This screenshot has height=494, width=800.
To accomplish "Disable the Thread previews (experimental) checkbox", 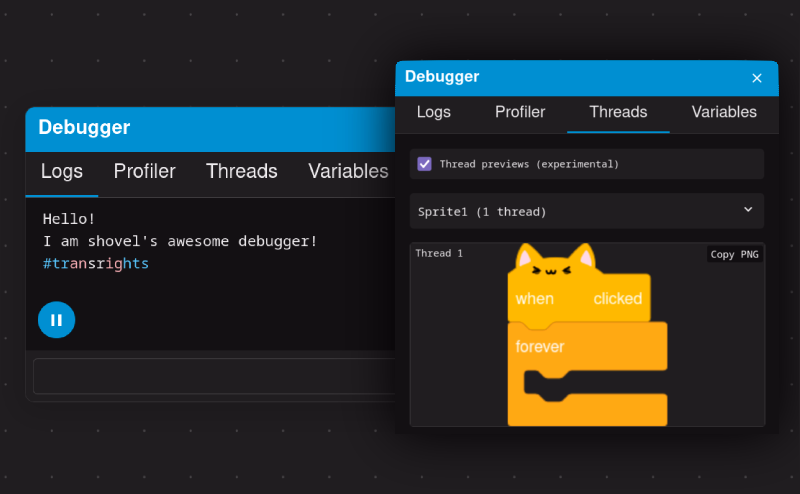I will click(425, 164).
